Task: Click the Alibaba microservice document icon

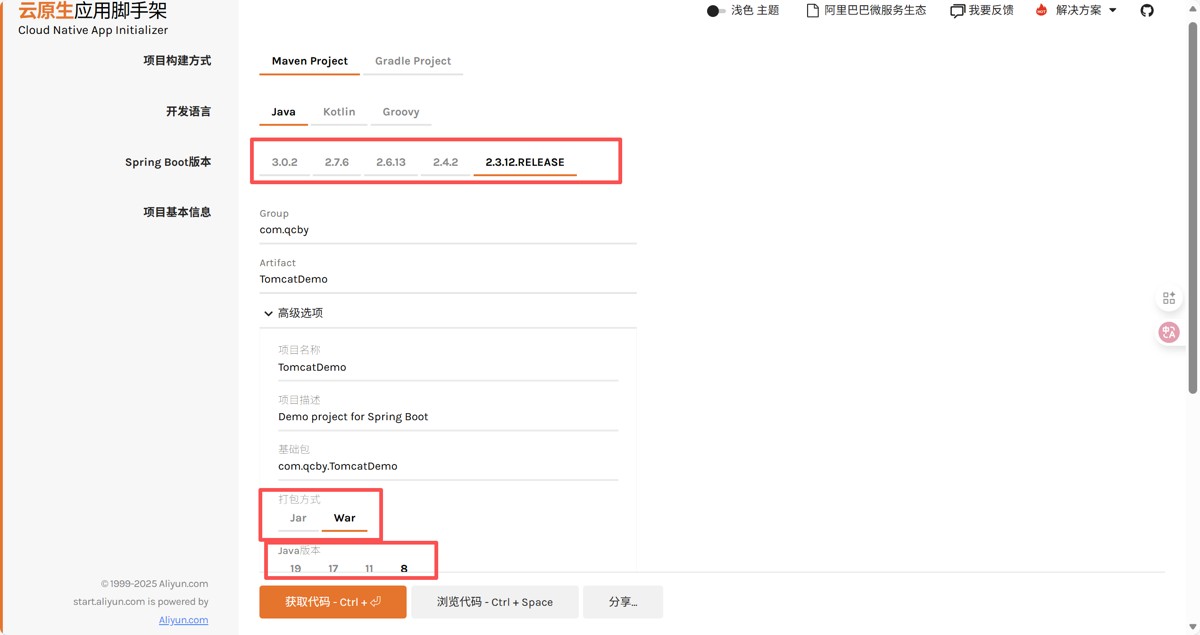Action: pyautogui.click(x=813, y=10)
